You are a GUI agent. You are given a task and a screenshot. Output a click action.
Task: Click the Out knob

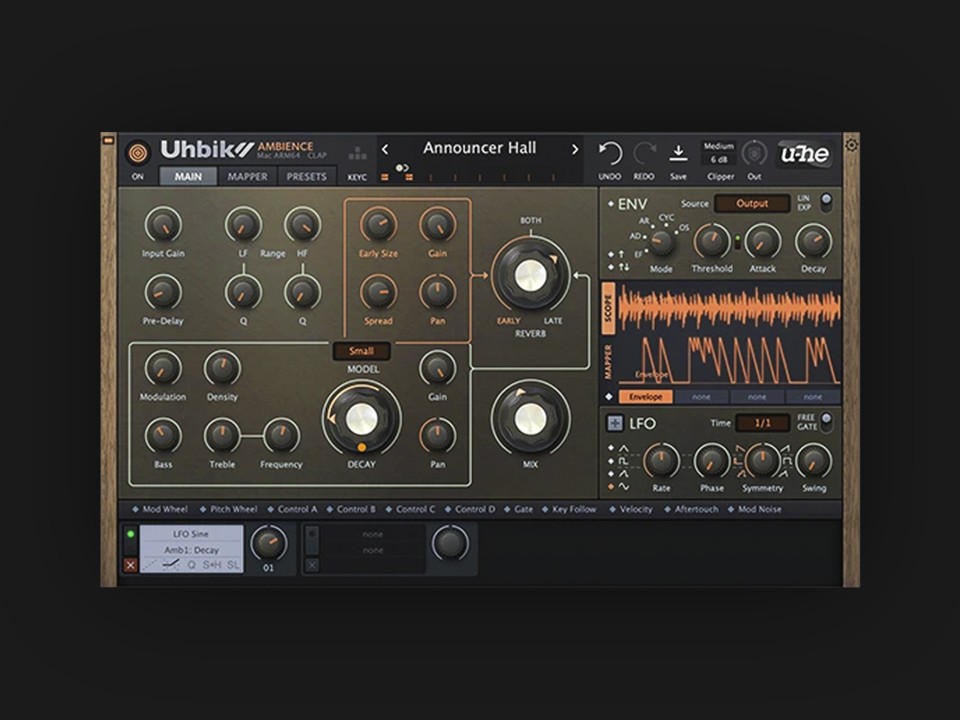[754, 154]
